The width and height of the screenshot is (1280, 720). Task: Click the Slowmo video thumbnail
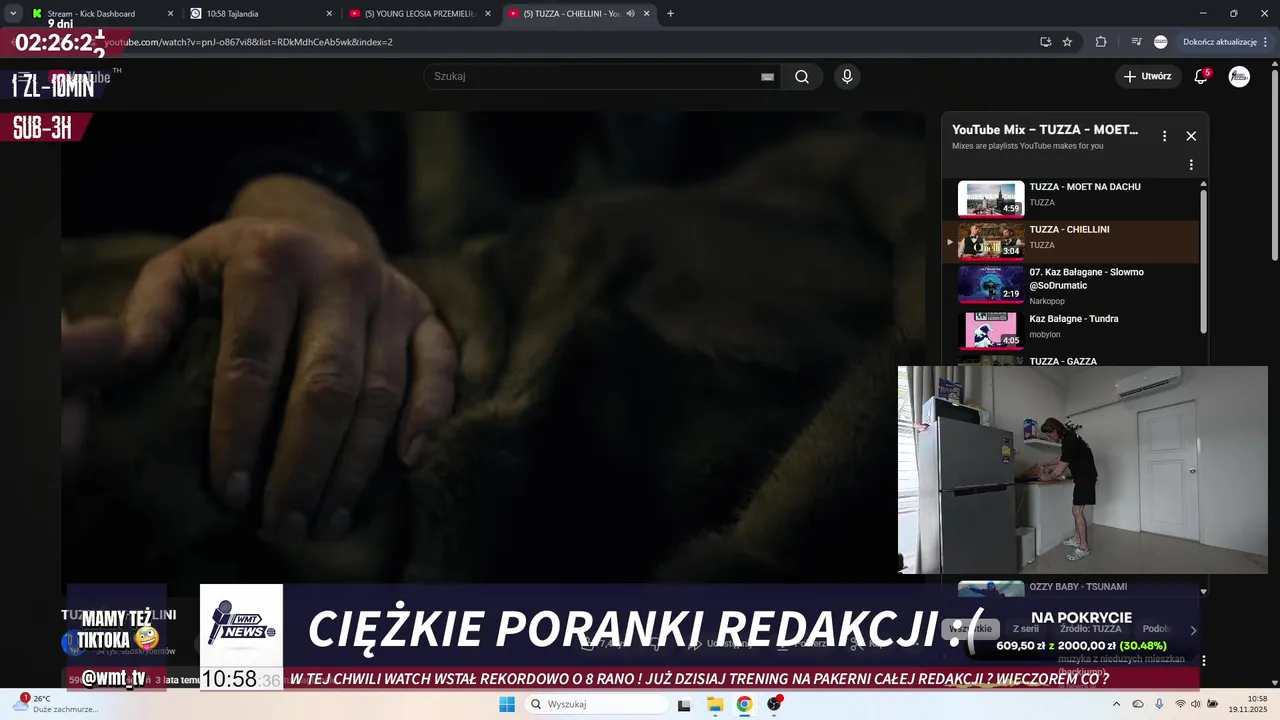click(x=991, y=284)
